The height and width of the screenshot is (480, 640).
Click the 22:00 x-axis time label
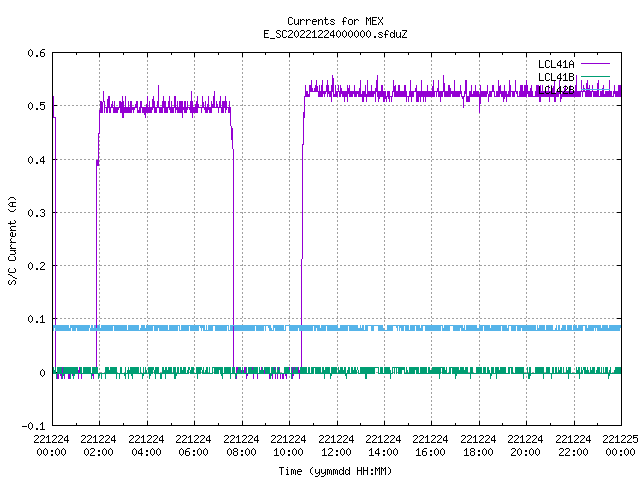click(x=573, y=452)
